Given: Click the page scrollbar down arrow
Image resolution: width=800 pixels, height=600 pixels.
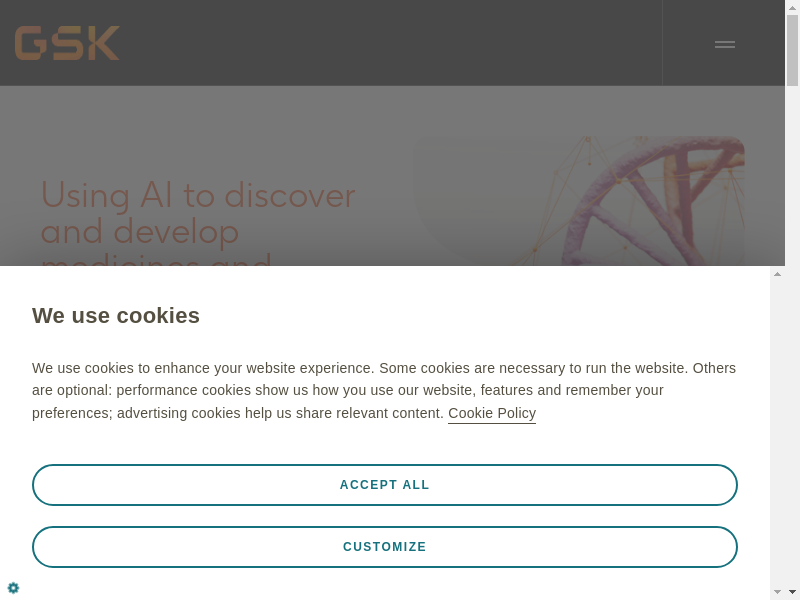Looking at the screenshot, I should 792,592.
